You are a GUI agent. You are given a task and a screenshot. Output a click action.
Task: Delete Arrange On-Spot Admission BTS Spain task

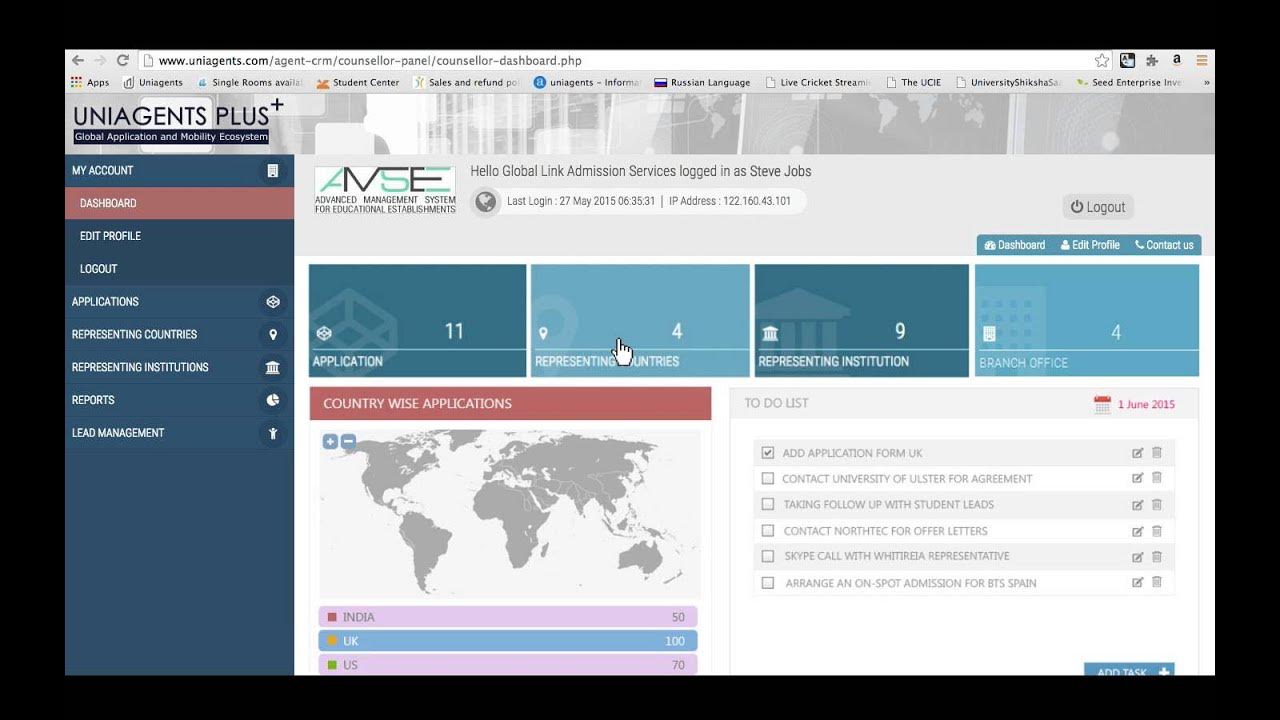coord(1157,582)
